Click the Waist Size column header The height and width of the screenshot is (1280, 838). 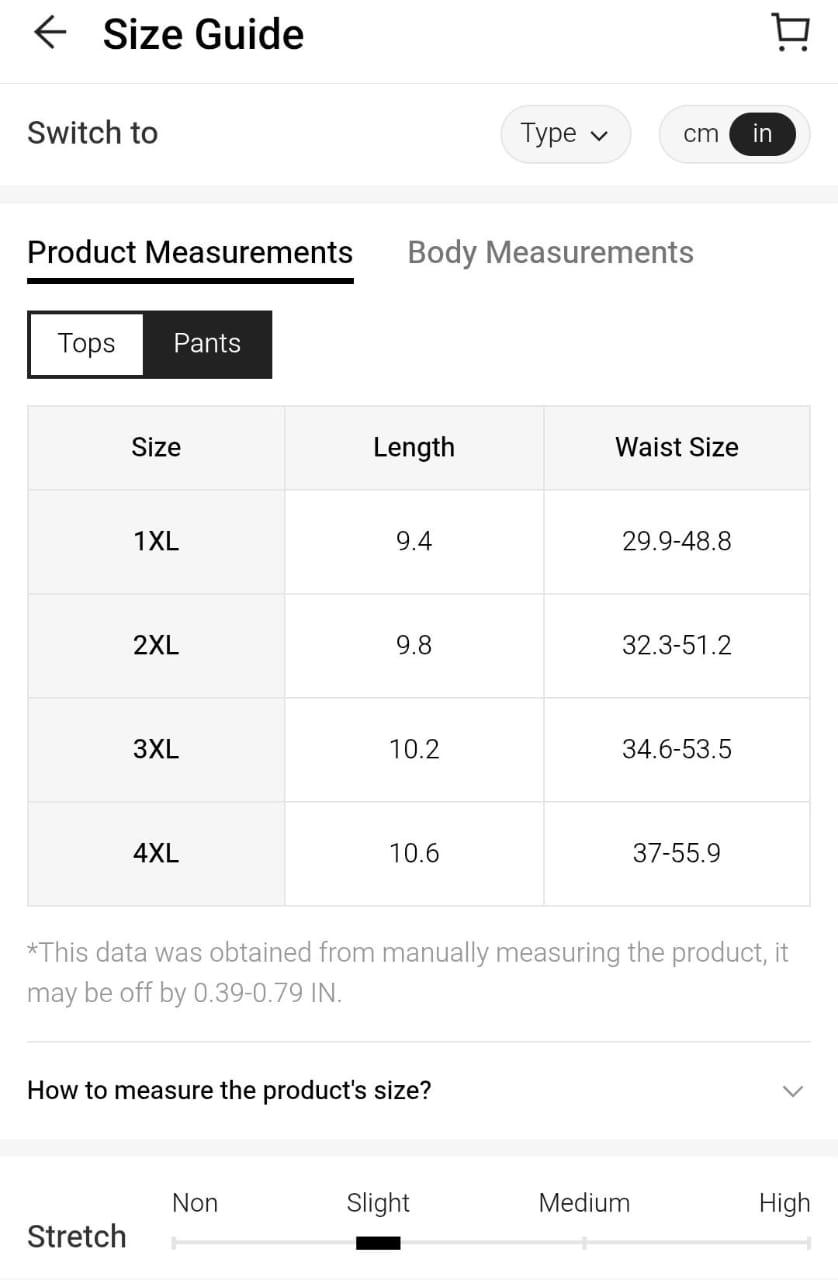pos(676,448)
